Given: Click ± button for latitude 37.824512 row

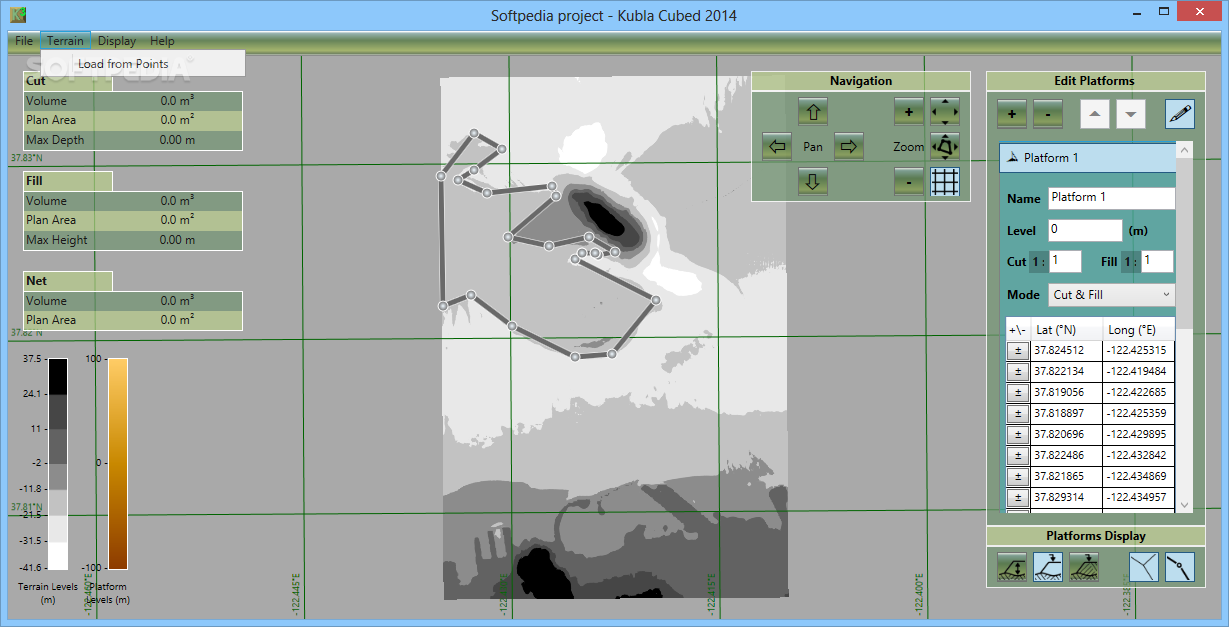Looking at the screenshot, I should 1018,351.
